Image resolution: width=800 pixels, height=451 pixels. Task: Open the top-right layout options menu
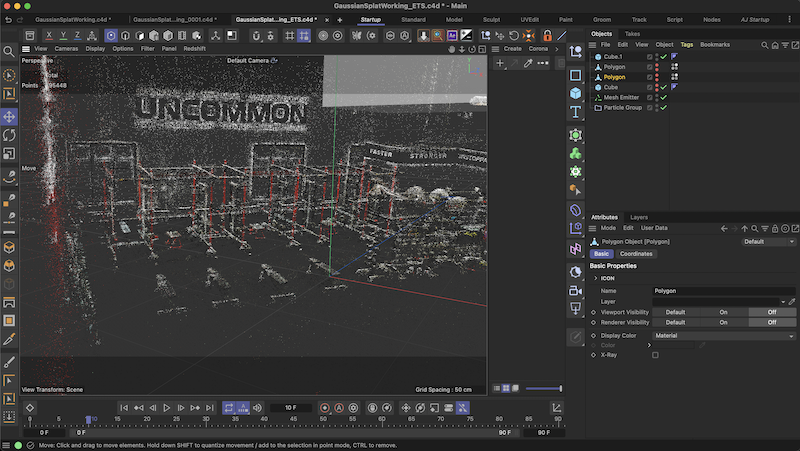790,19
